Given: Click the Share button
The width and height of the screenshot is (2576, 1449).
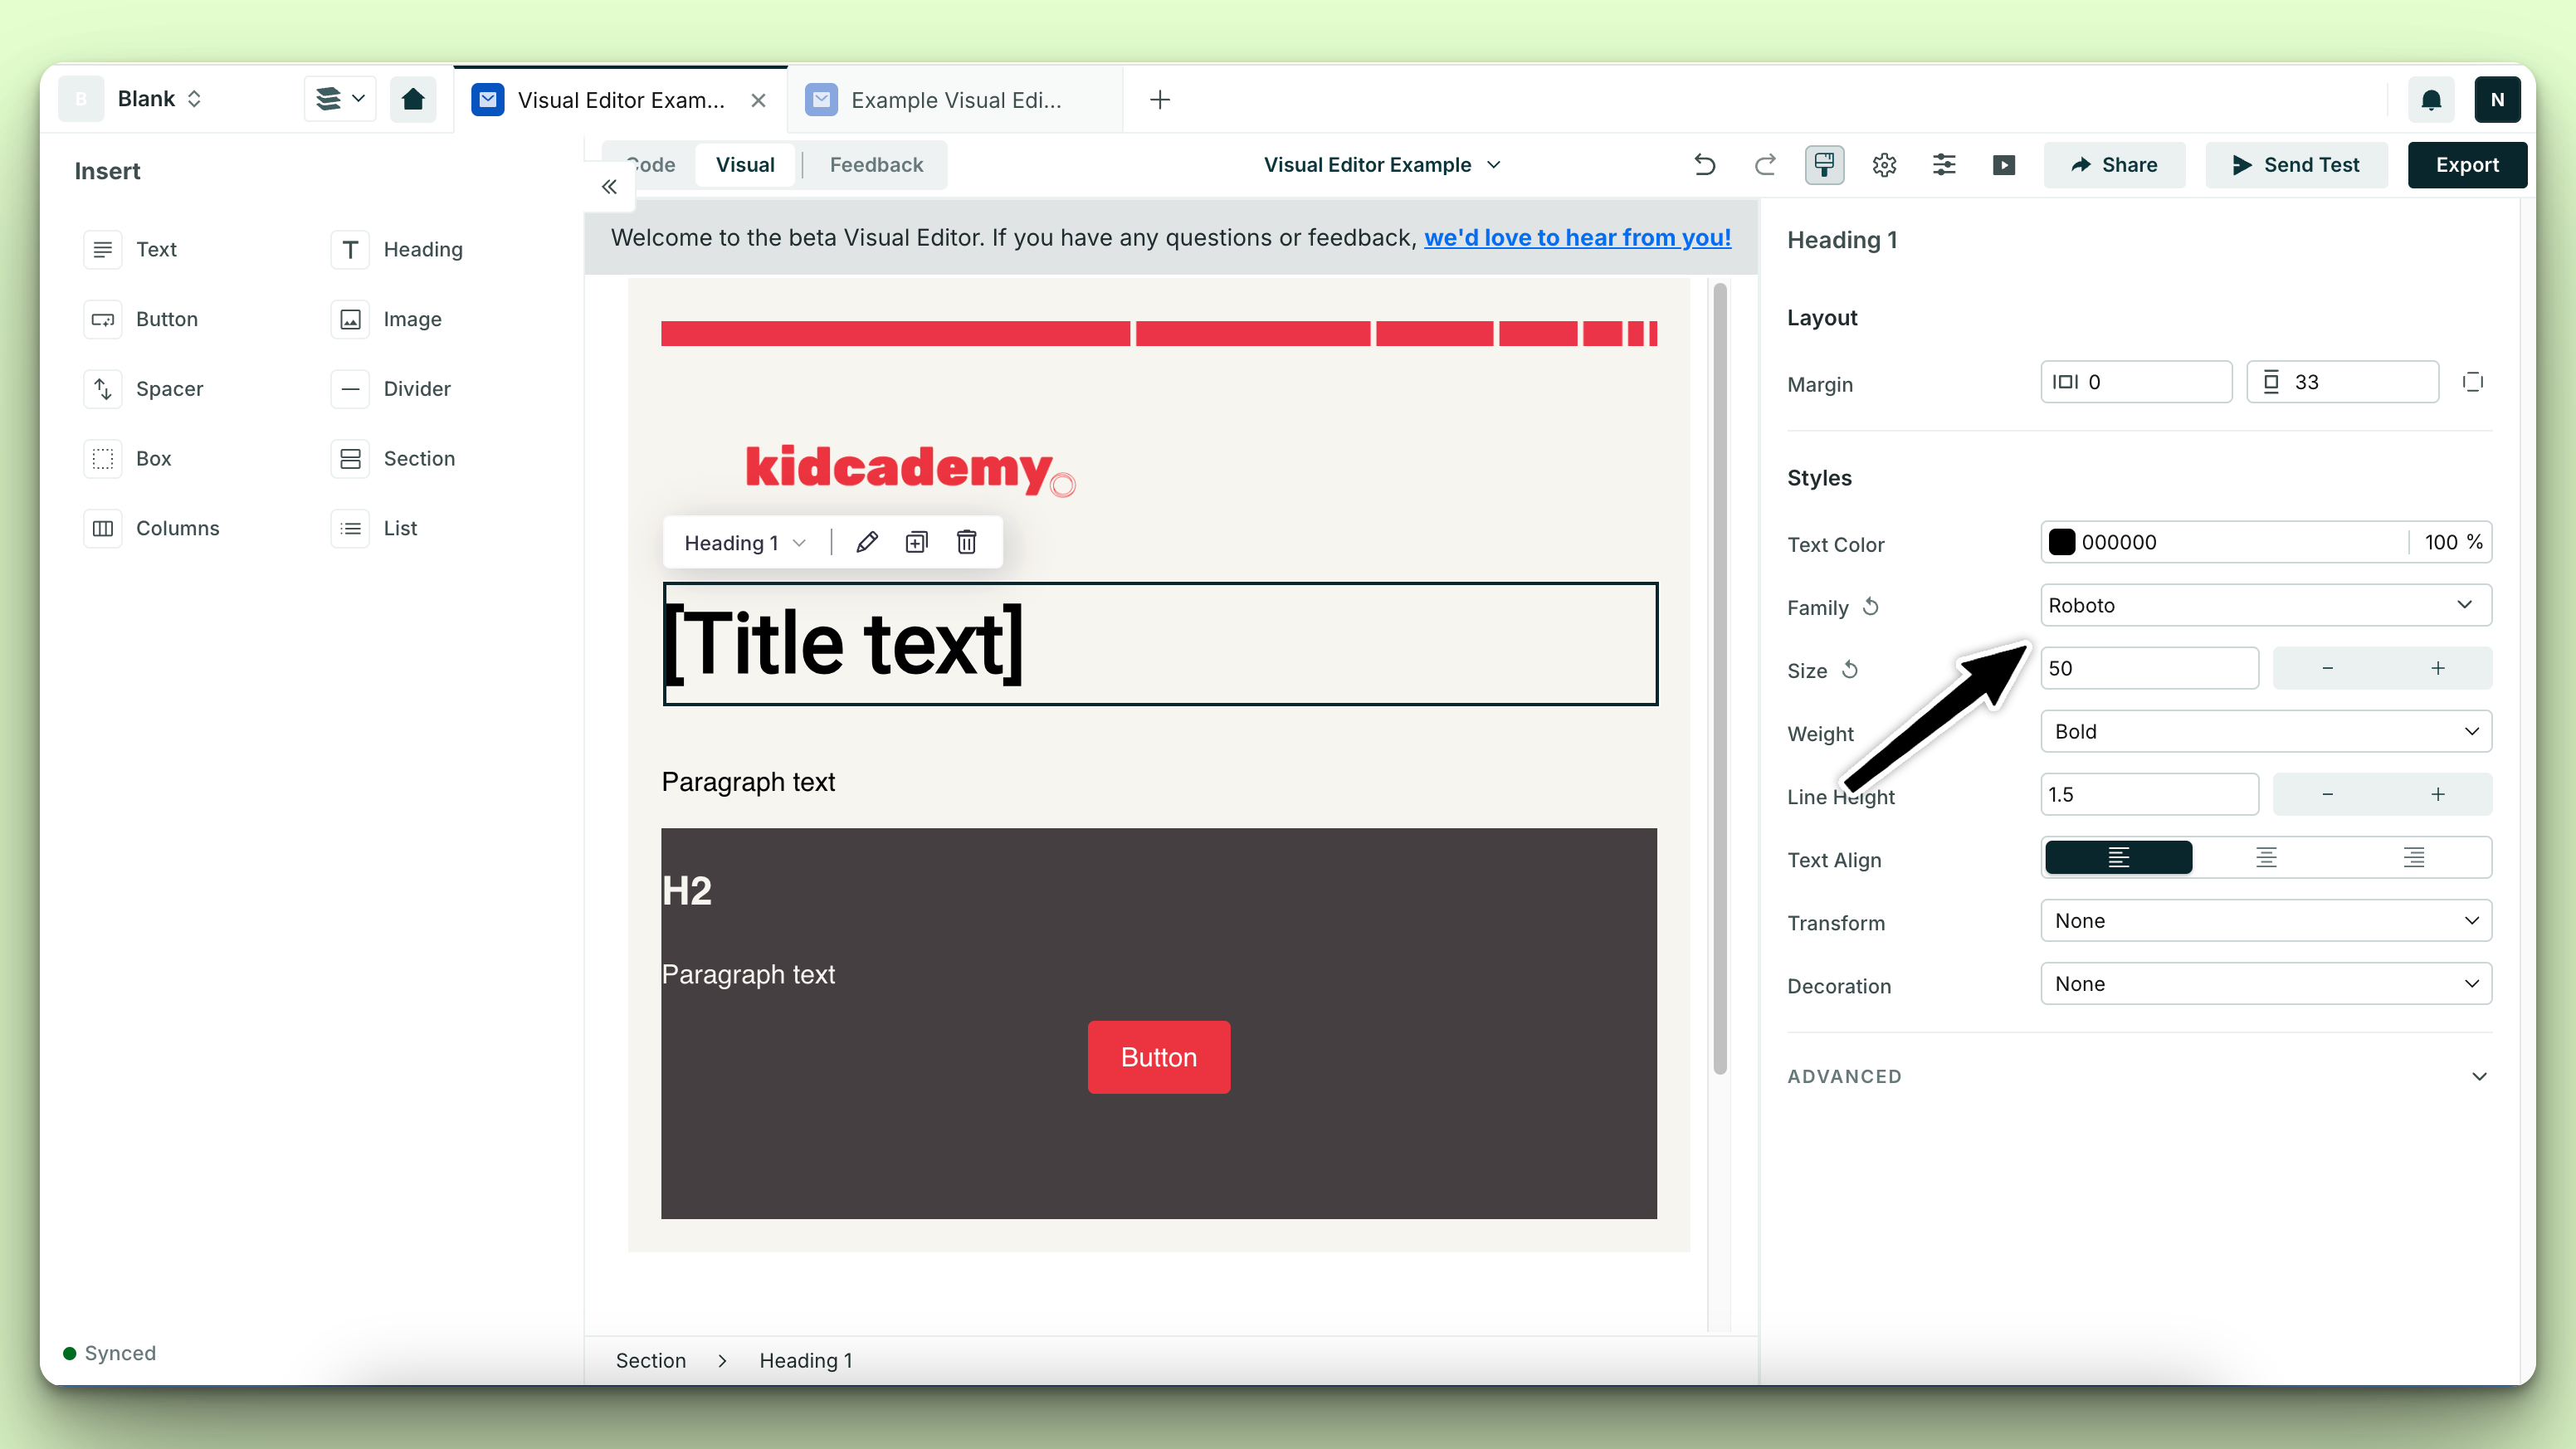Looking at the screenshot, I should [x=2115, y=164].
